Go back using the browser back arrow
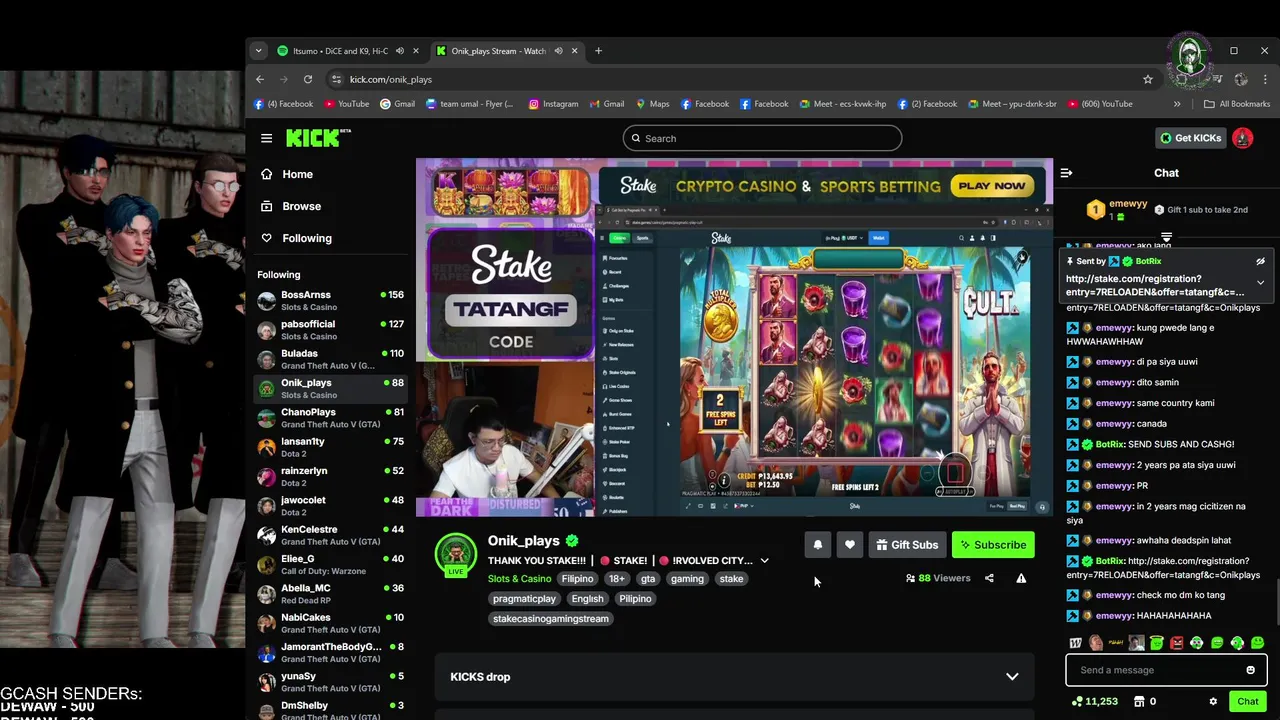The height and width of the screenshot is (720, 1280). (x=260, y=79)
